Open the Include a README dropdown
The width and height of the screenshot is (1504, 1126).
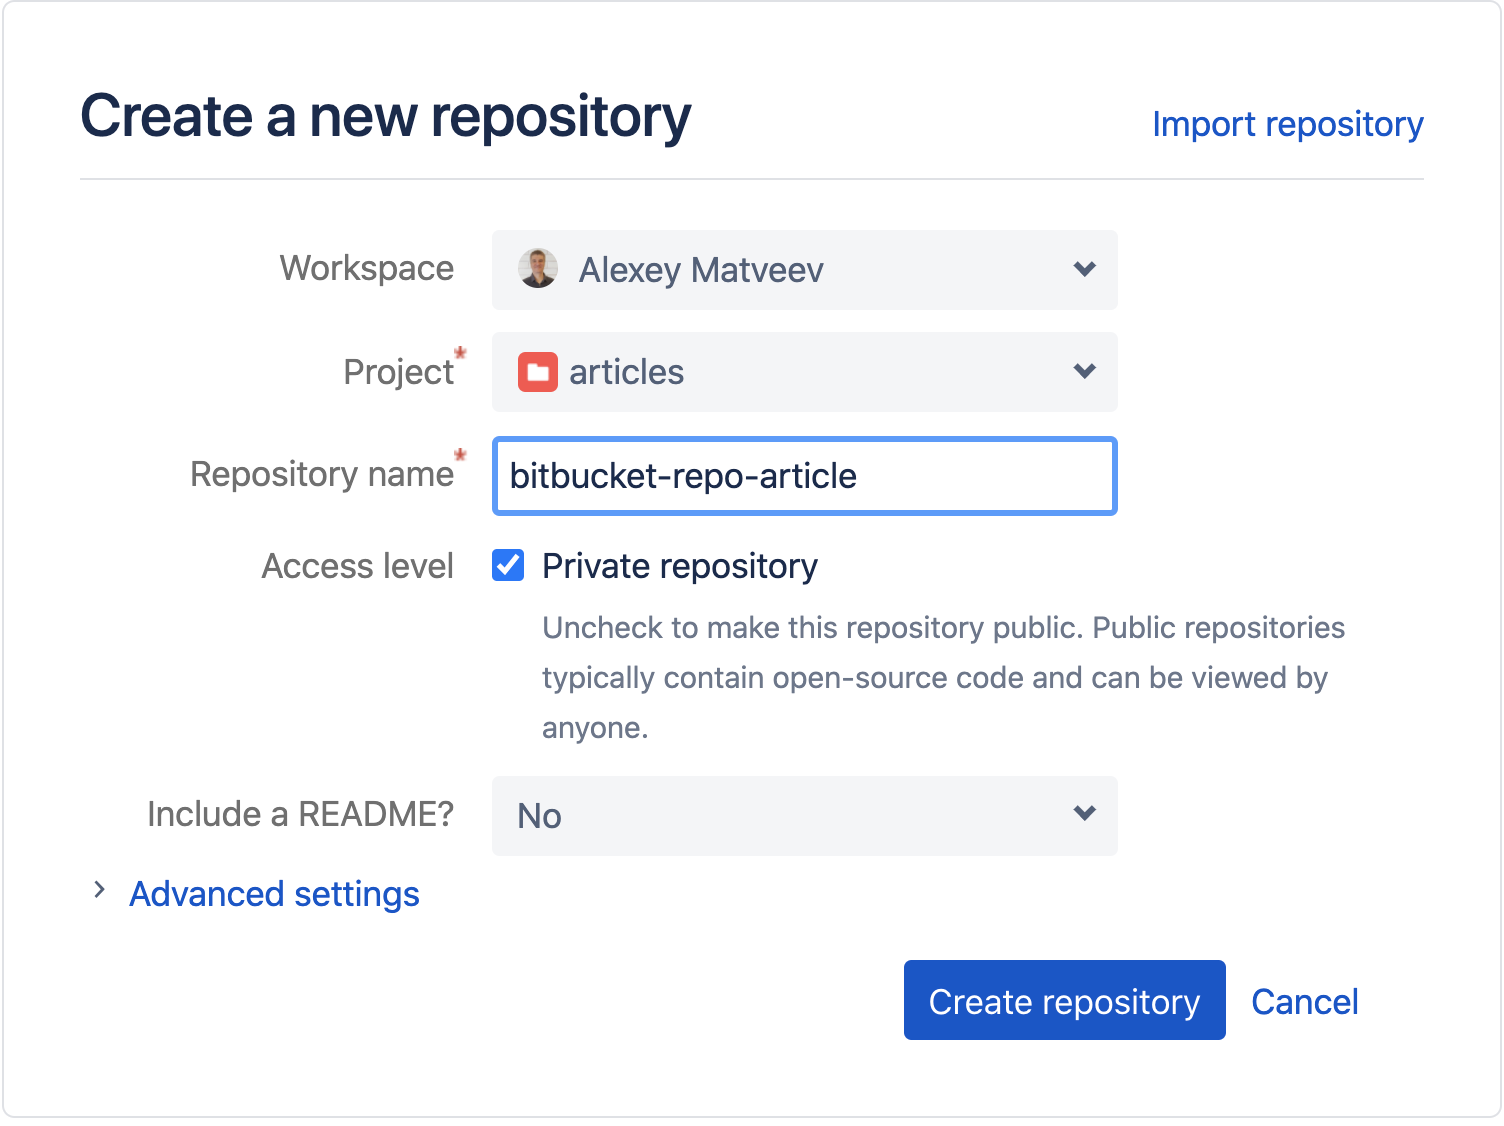coord(804,816)
